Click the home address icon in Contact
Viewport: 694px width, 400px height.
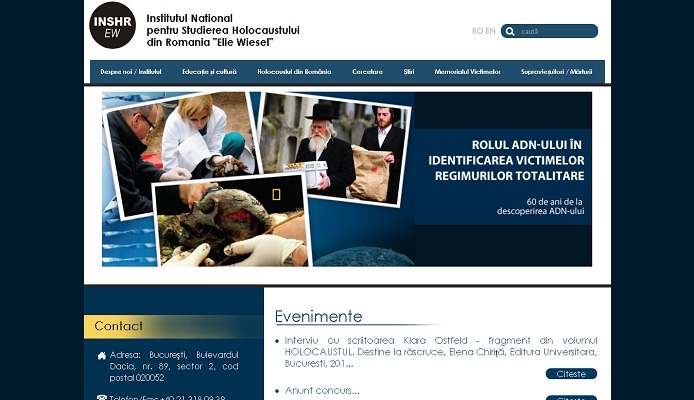tap(102, 355)
